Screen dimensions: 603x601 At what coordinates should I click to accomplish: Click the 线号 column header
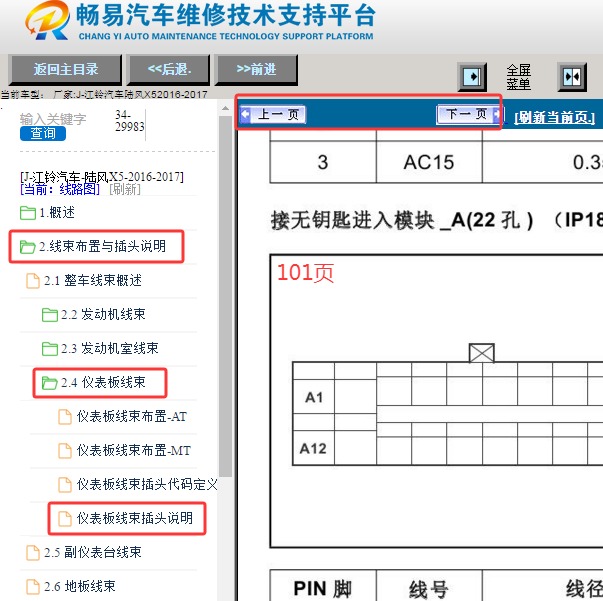pyautogui.click(x=429, y=588)
